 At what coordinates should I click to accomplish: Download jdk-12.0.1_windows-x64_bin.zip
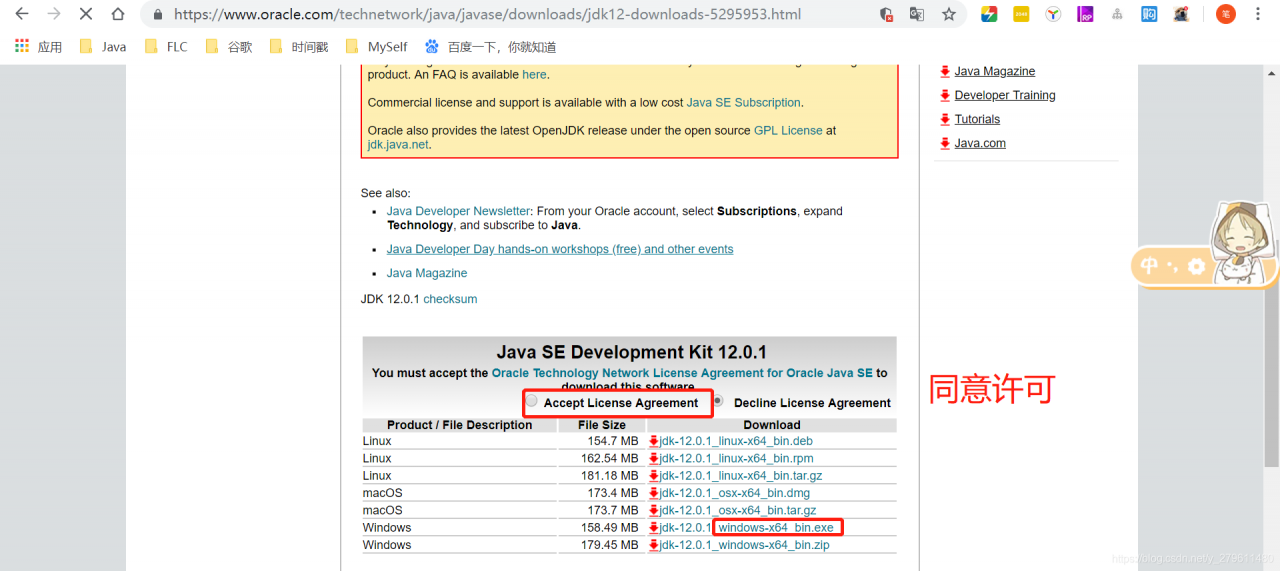[745, 545]
